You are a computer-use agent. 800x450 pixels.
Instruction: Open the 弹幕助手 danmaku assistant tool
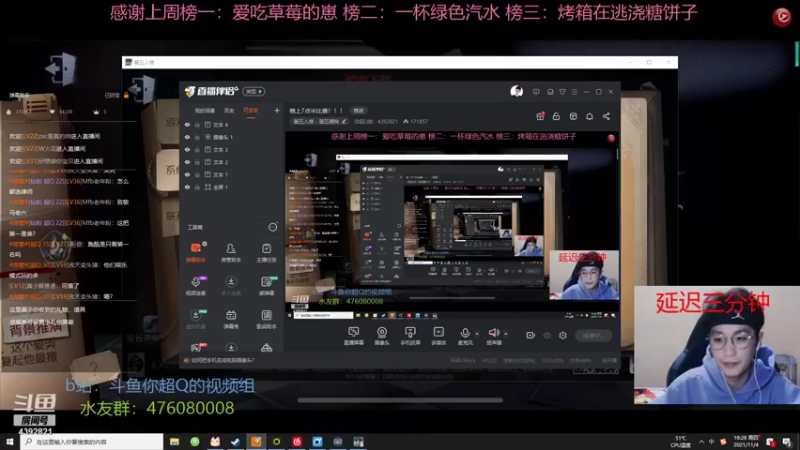click(195, 252)
